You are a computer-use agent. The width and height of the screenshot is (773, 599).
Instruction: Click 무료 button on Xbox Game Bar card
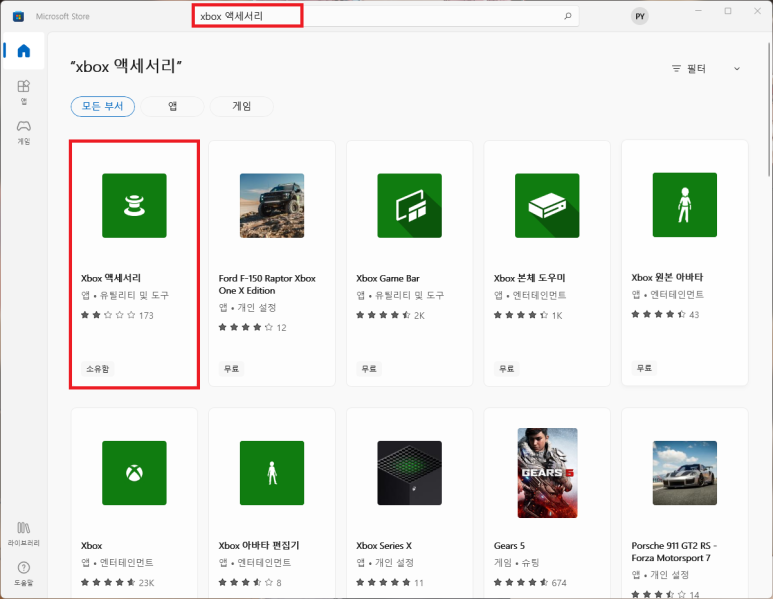(x=369, y=369)
